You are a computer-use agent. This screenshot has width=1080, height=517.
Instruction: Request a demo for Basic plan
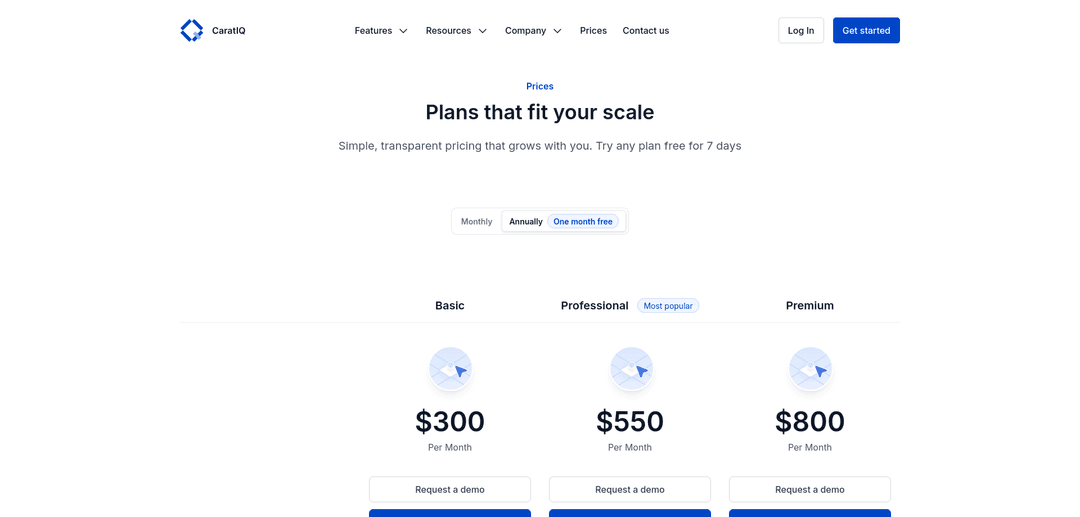[x=450, y=489]
